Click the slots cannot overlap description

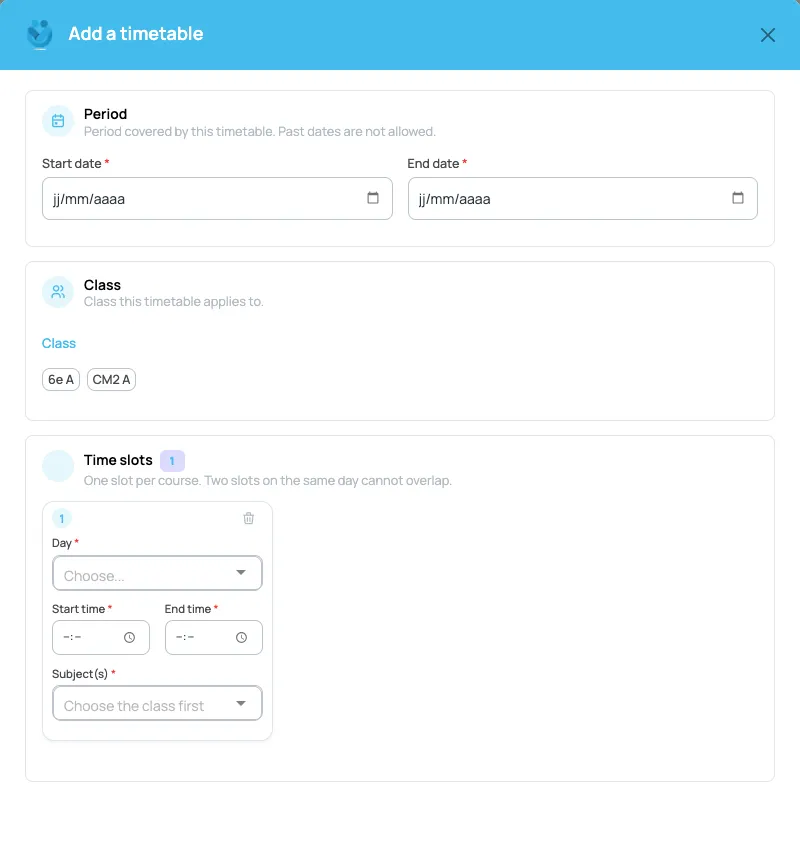pos(268,480)
